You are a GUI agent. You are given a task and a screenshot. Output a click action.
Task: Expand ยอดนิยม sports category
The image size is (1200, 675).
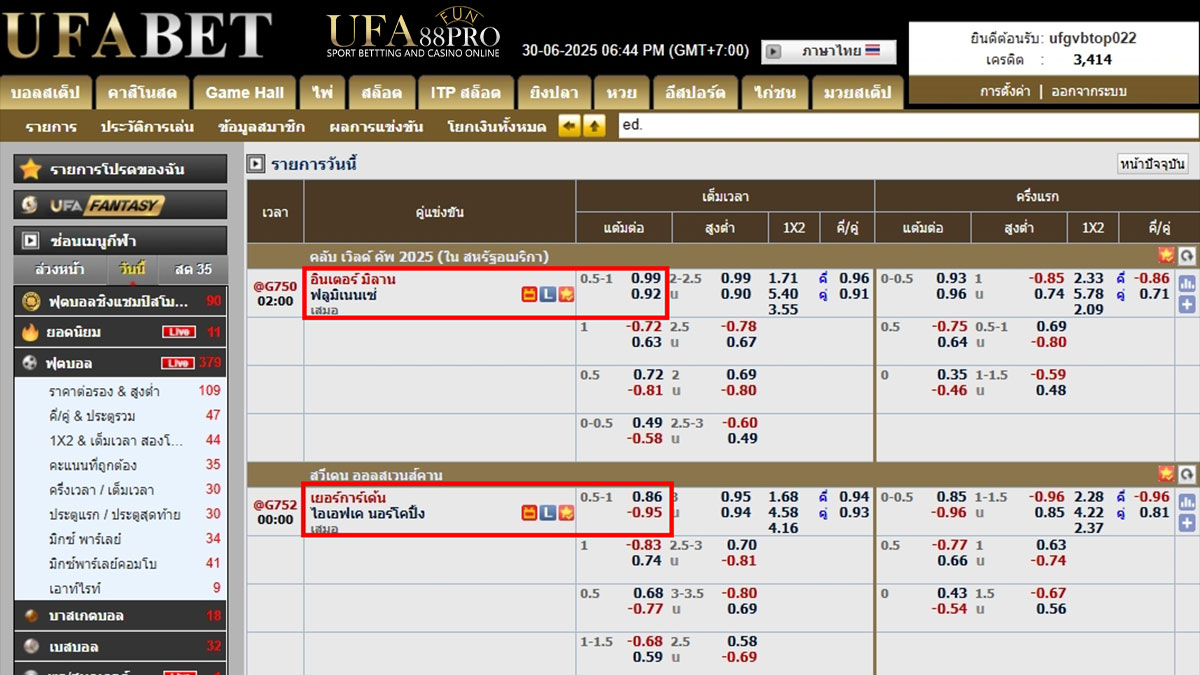pyautogui.click(x=120, y=332)
